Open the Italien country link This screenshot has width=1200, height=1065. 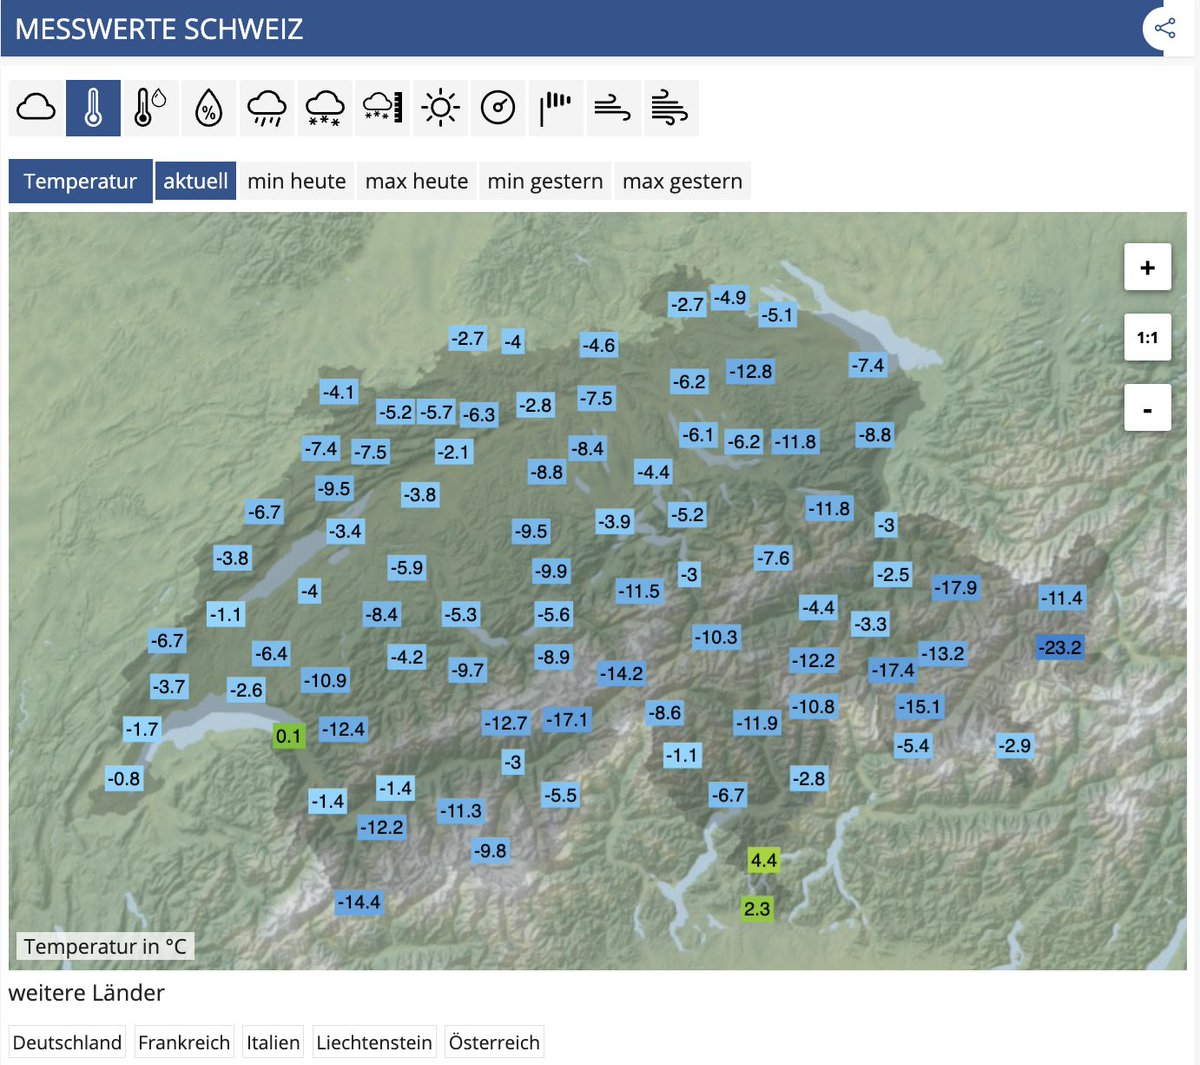(273, 1042)
